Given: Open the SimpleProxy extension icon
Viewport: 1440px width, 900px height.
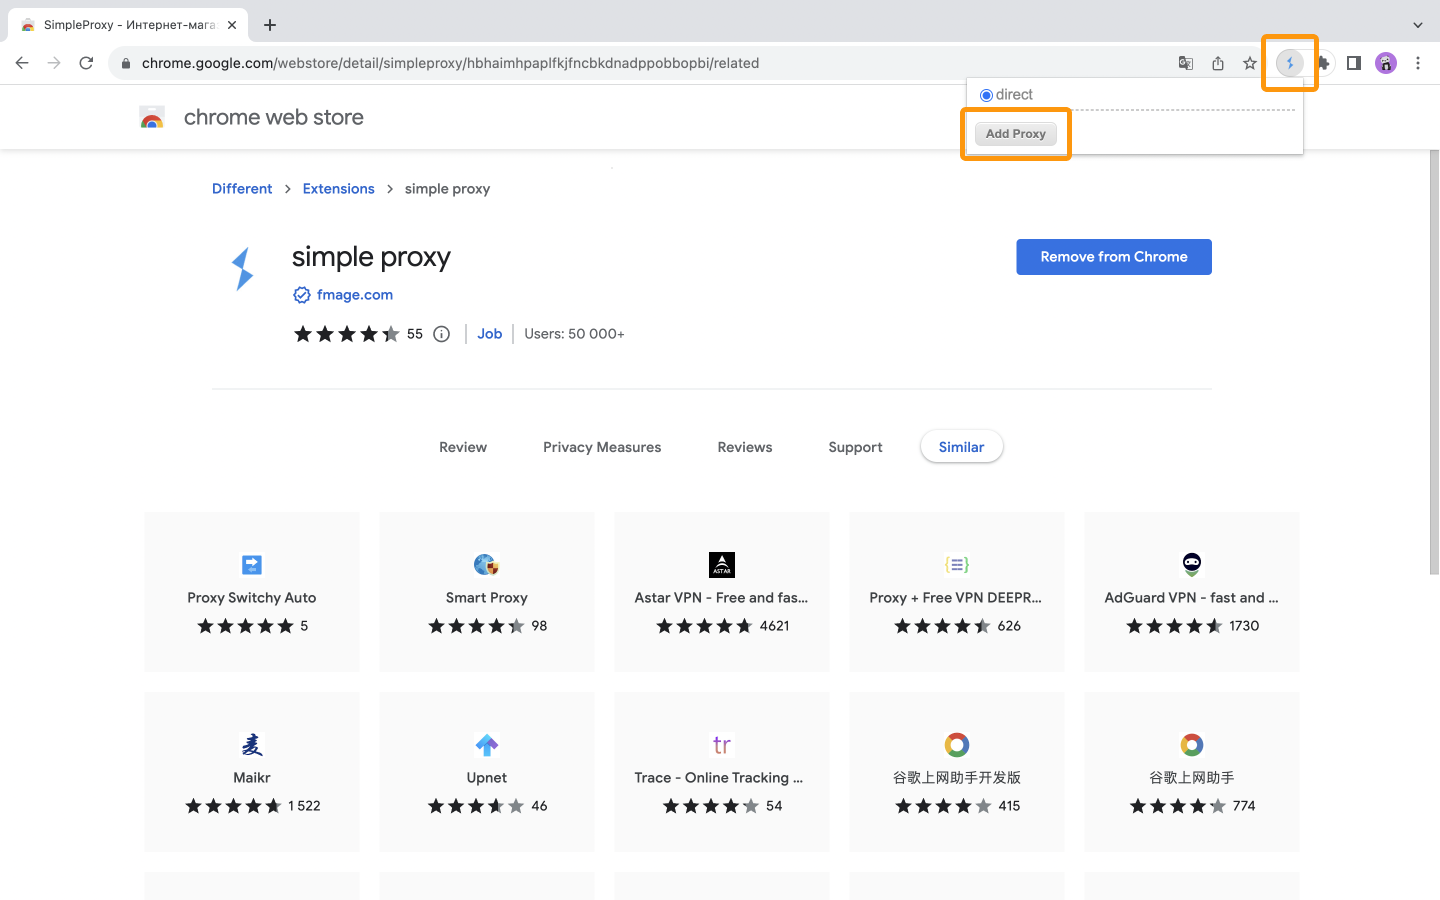Looking at the screenshot, I should click(1290, 63).
